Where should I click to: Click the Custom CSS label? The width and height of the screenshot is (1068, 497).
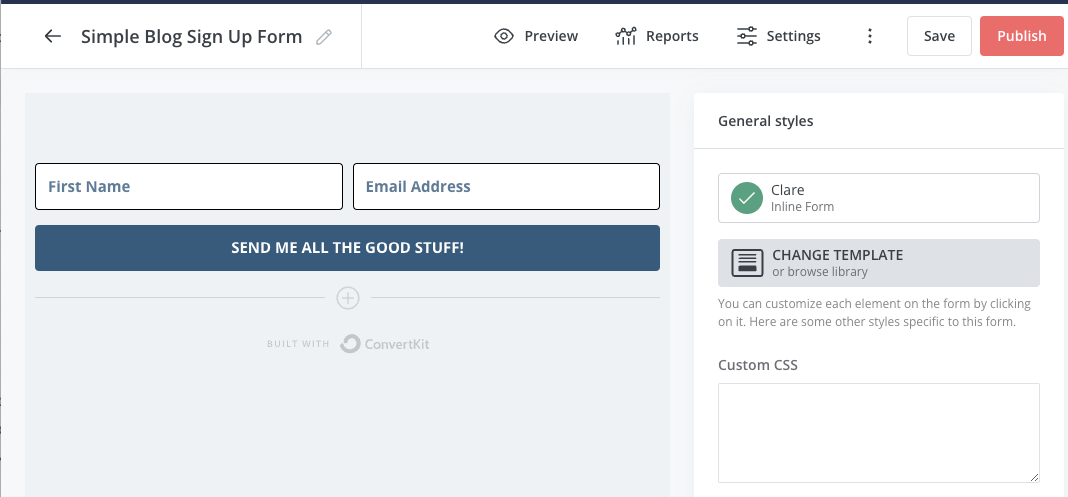tap(757, 365)
